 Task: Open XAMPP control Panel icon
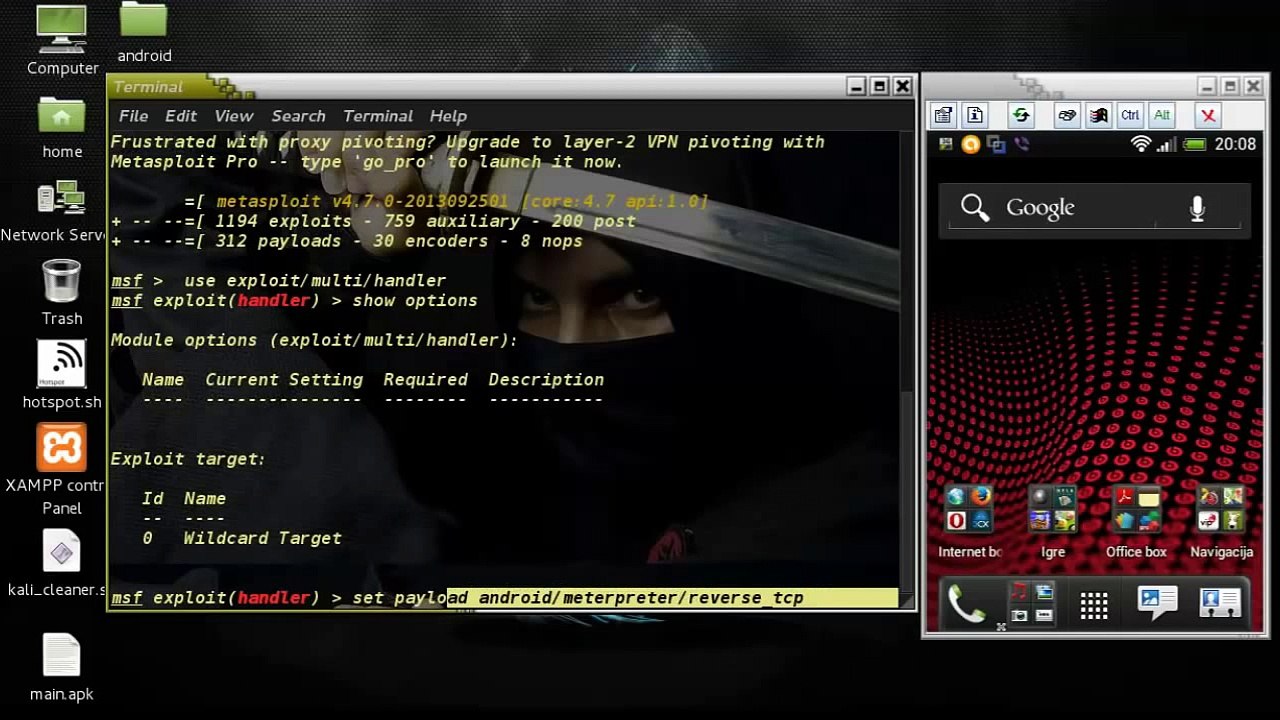[x=61, y=447]
